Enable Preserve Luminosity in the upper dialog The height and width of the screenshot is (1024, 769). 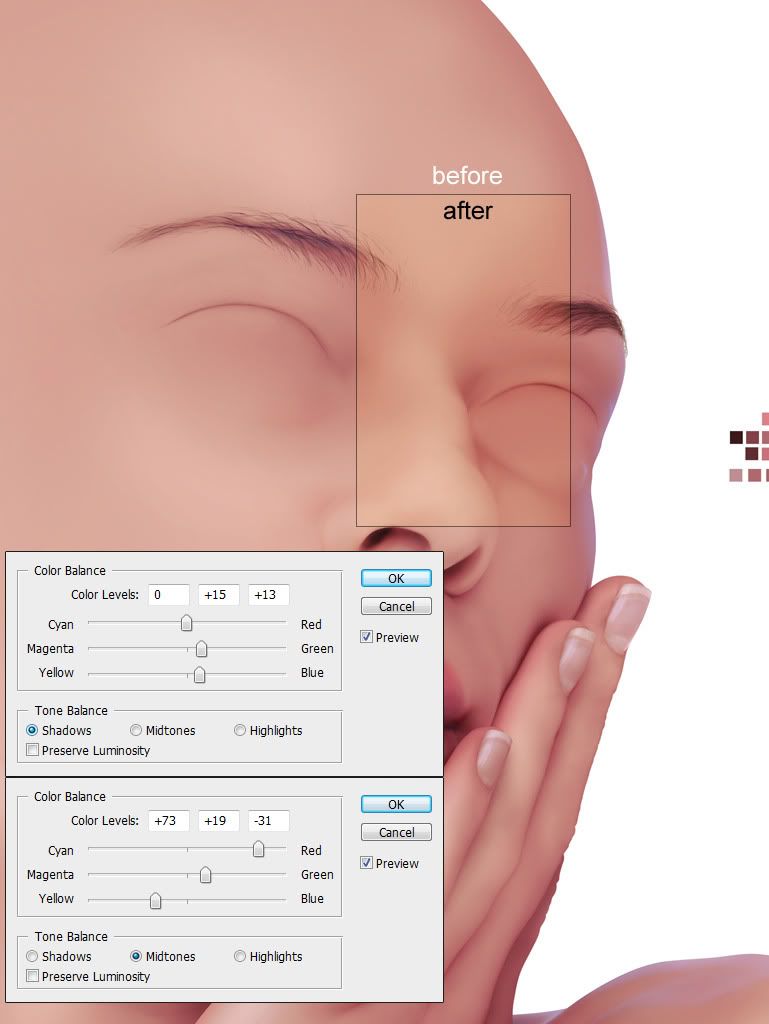pyautogui.click(x=33, y=750)
